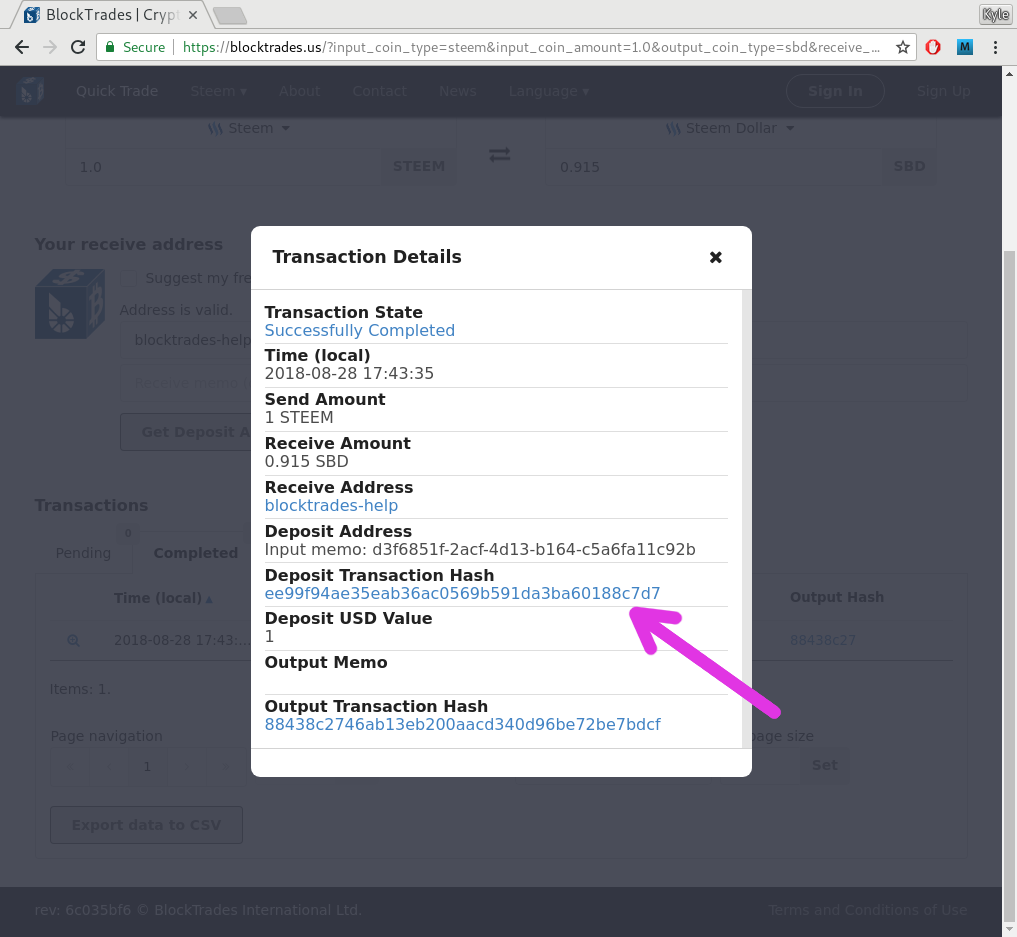Image resolution: width=1017 pixels, height=937 pixels.
Task: Click the Successfully Completed state link
Action: [359, 330]
